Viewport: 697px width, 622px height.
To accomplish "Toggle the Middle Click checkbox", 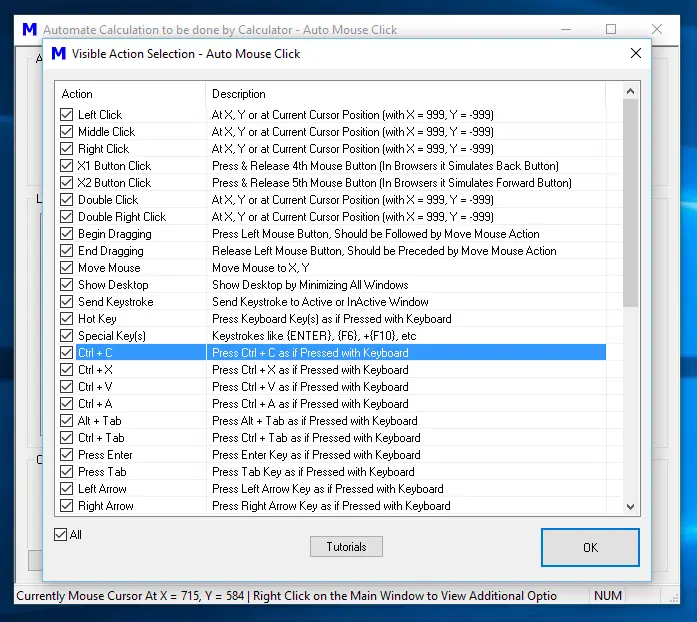I will pos(67,132).
